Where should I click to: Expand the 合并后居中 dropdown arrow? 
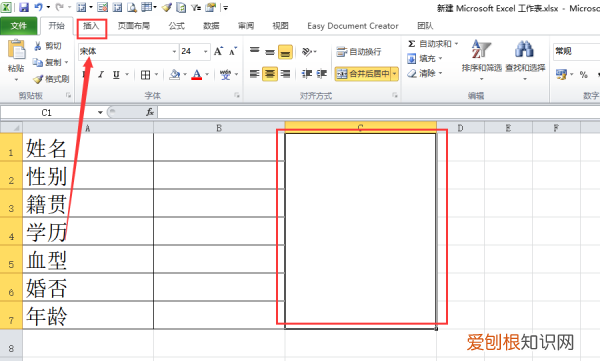pos(394,74)
